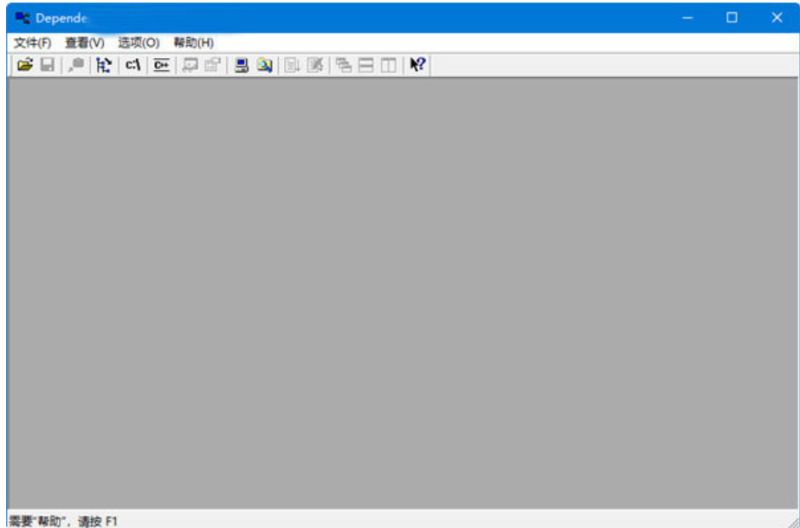
Task: Toggle the Auto Expand tree icon
Action: [103, 65]
